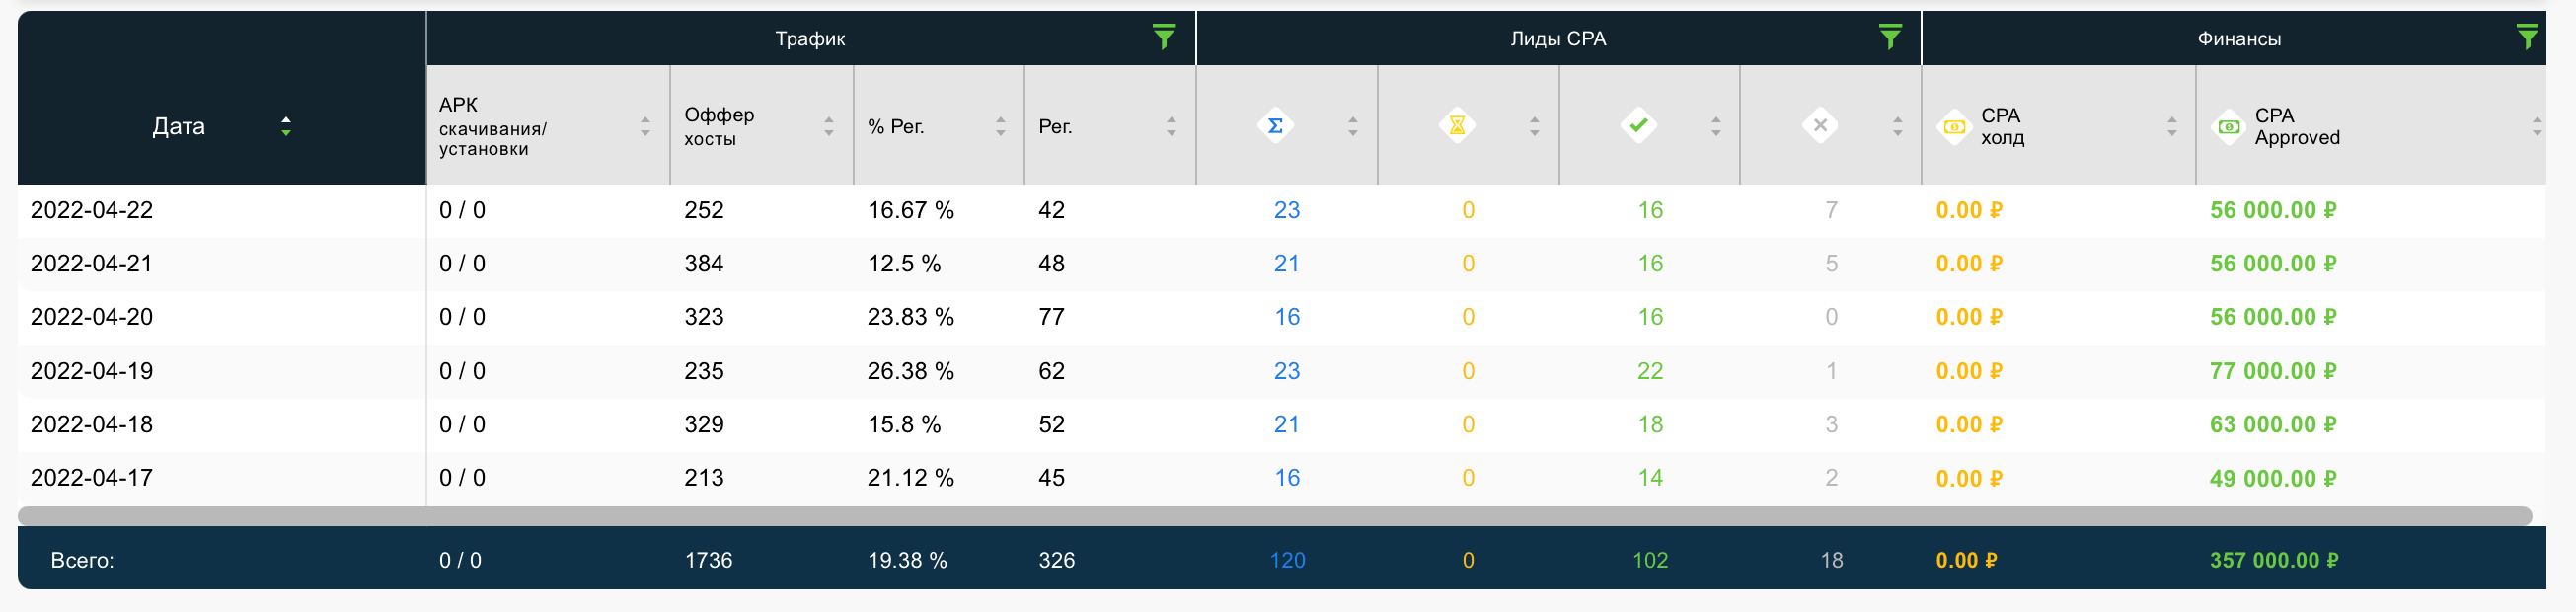
Task: Sort by APK скачивания/установки arrows
Action: (x=645, y=126)
